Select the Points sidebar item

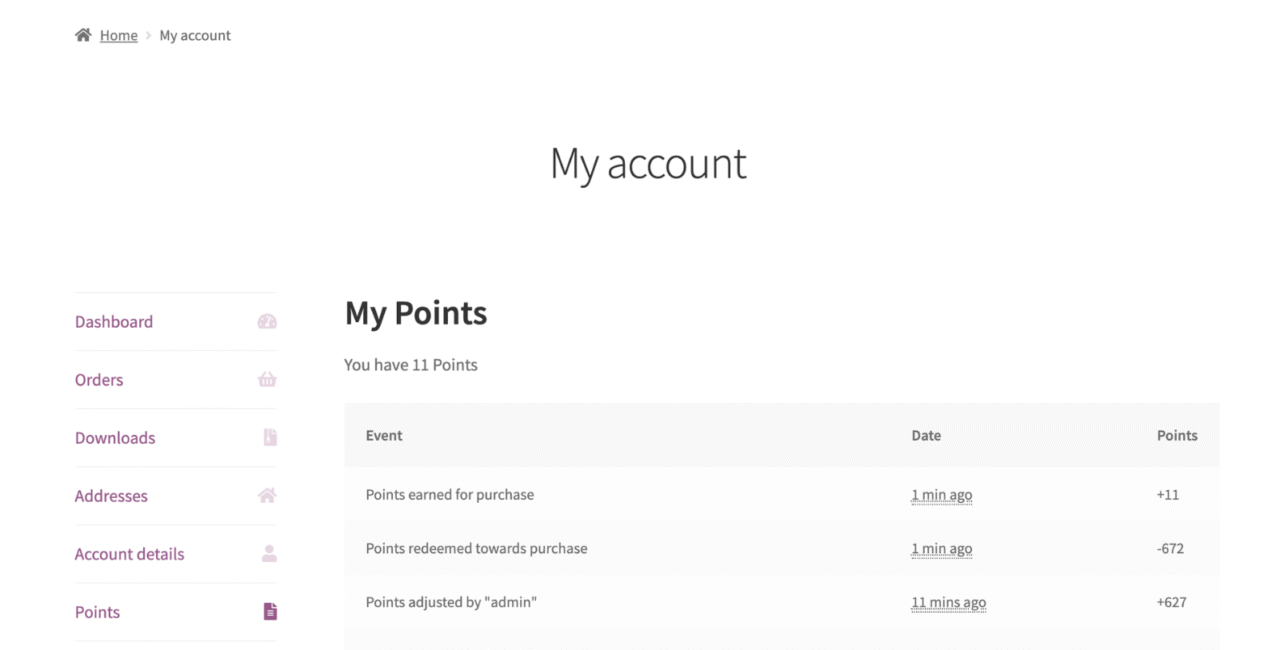click(97, 612)
